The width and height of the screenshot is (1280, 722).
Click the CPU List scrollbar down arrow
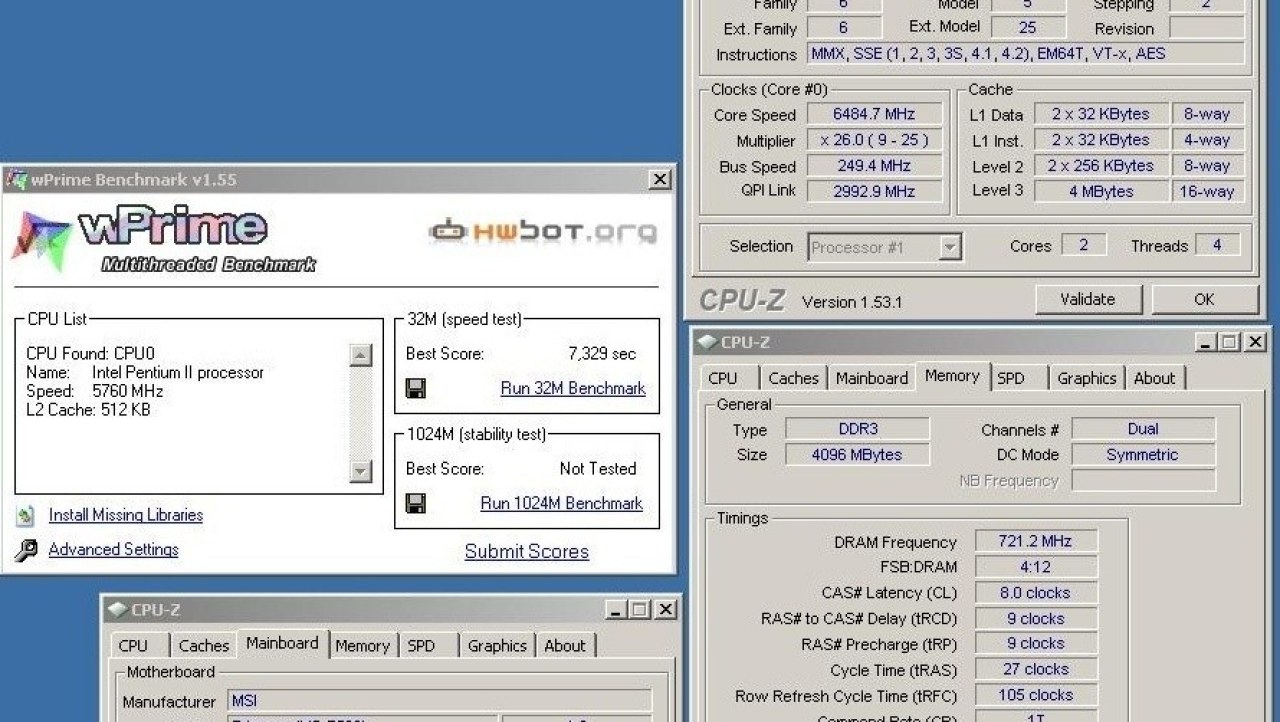pyautogui.click(x=361, y=471)
